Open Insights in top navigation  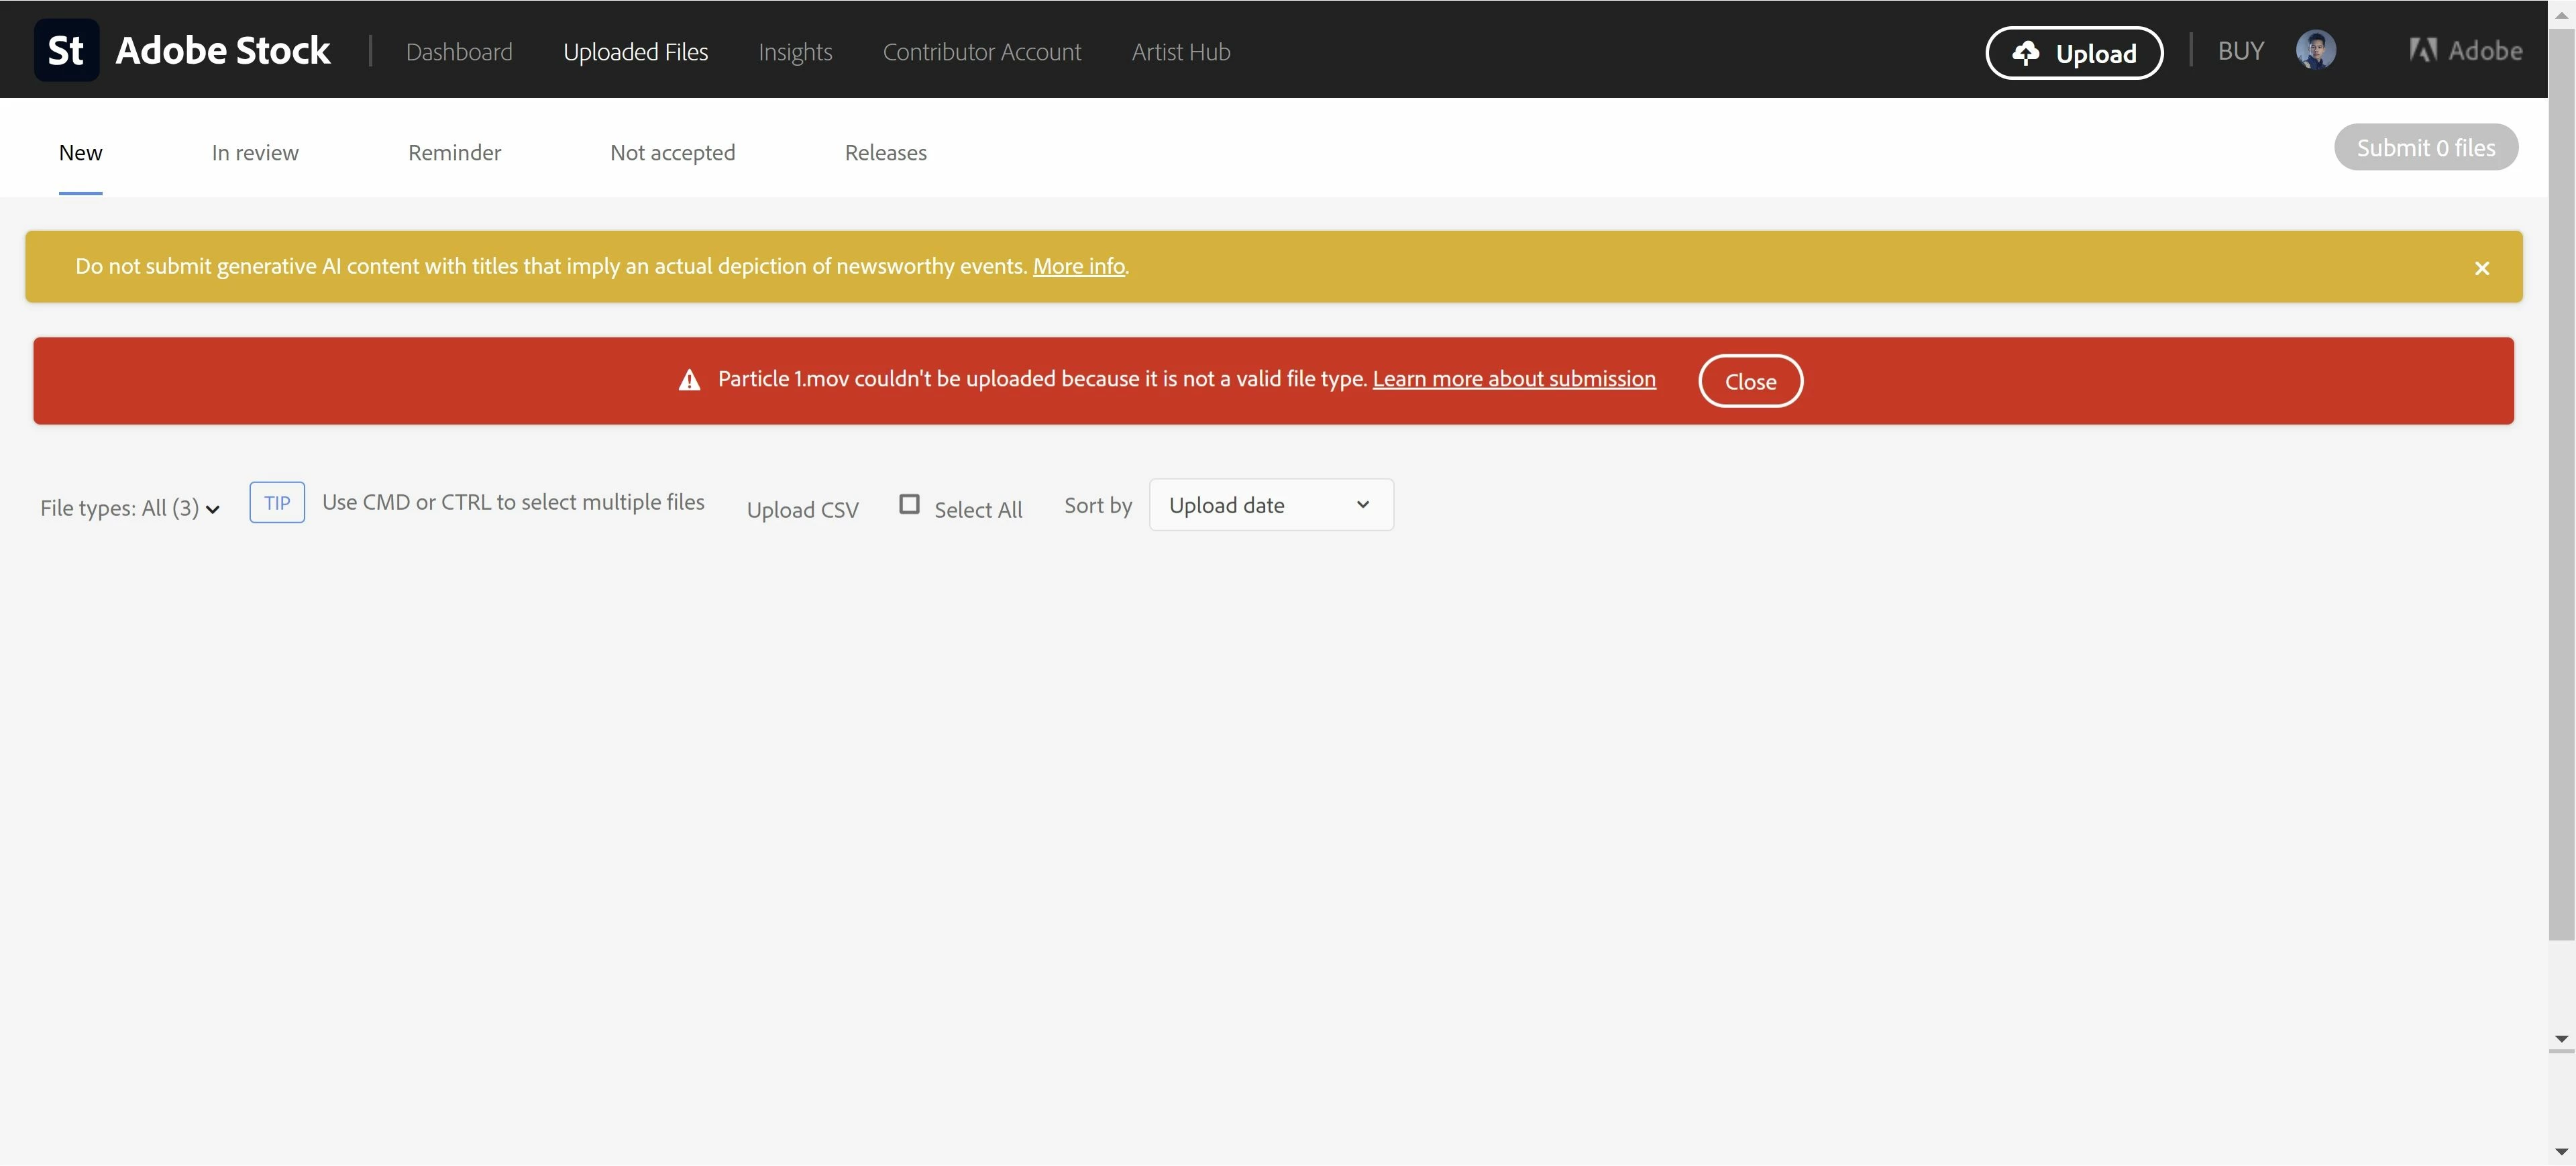pos(795,52)
